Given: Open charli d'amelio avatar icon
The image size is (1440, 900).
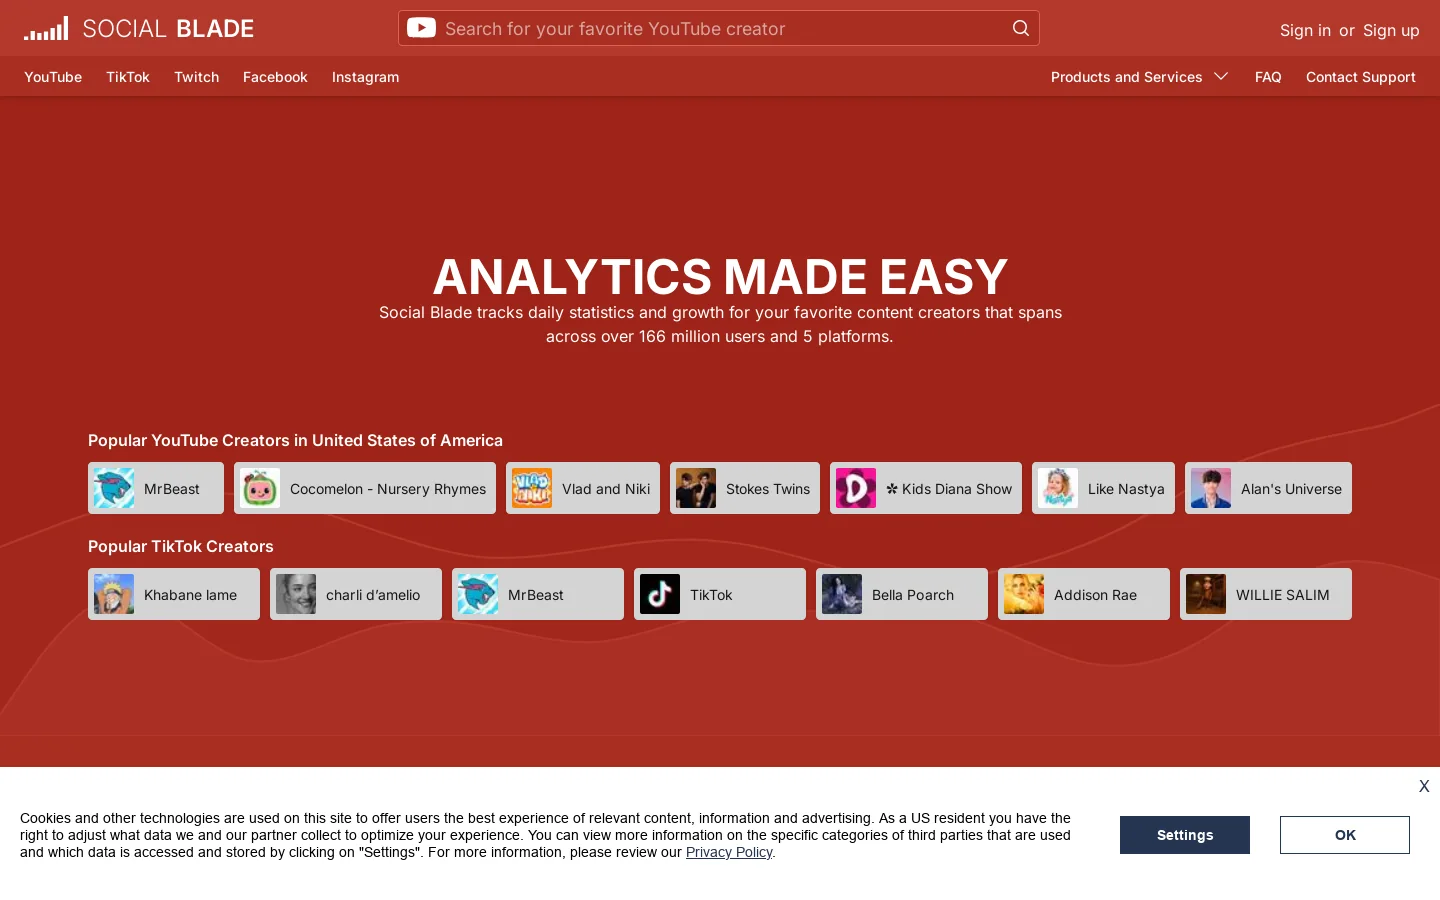Looking at the screenshot, I should tap(296, 594).
